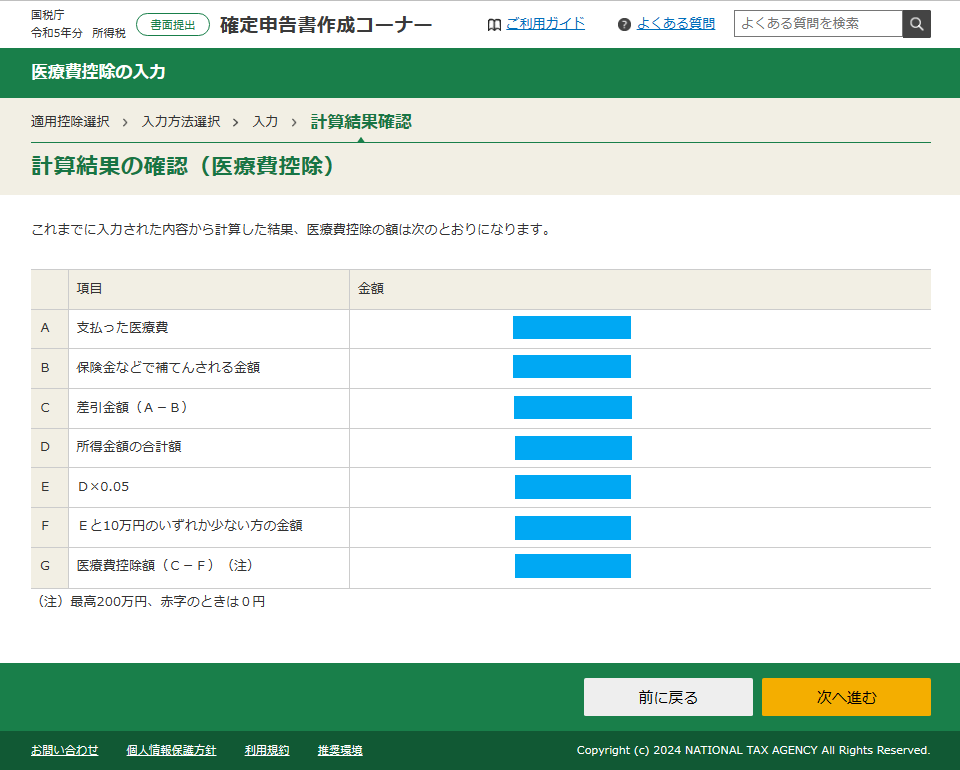This screenshot has height=770, width=960.
Task: Click the Eと10万円のいずれか少ない方の金額 label
Action: click(190, 525)
